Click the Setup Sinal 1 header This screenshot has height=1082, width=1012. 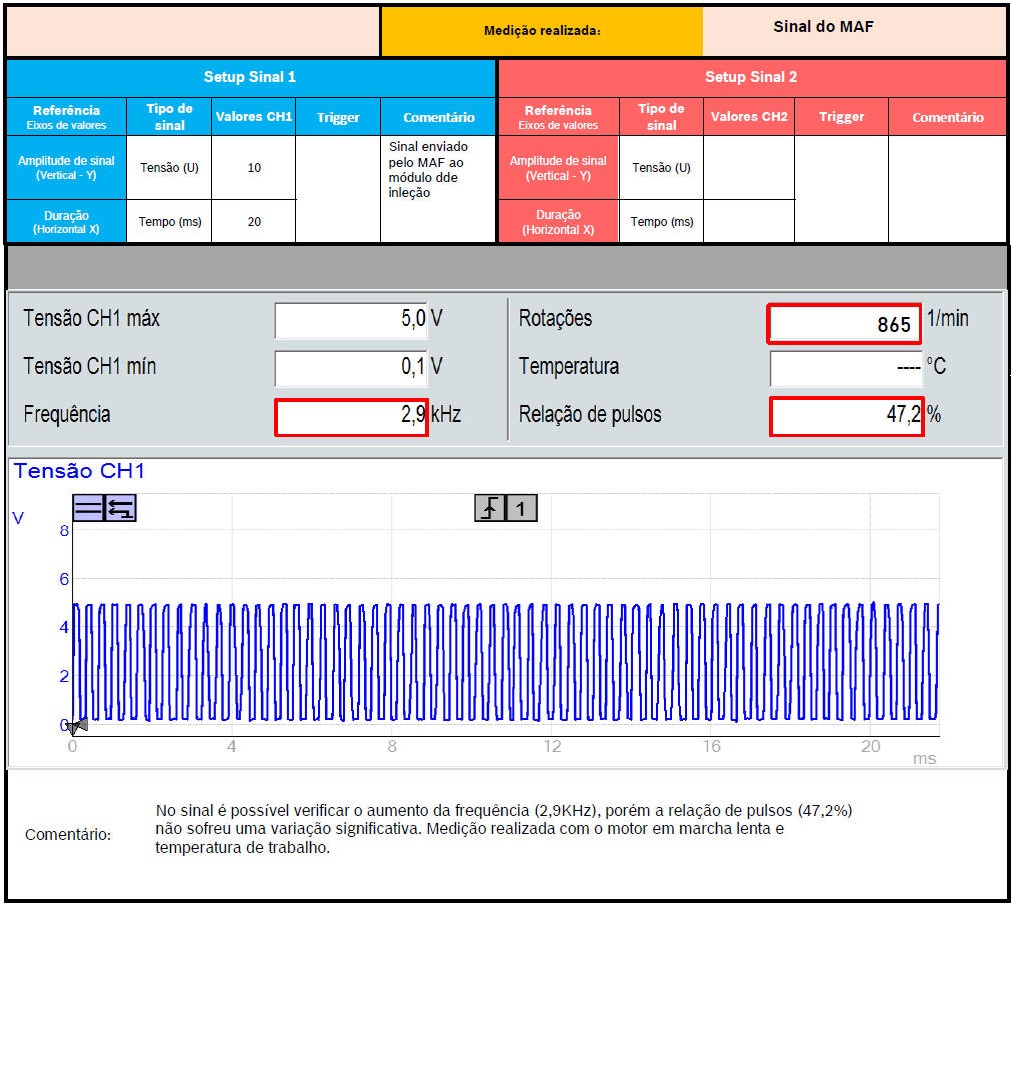coord(250,77)
